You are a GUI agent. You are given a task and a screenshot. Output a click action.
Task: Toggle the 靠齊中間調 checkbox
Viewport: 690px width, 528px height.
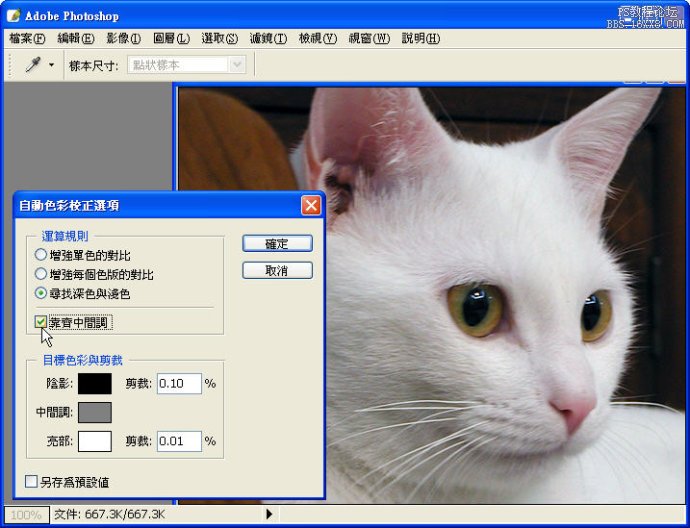click(x=41, y=322)
